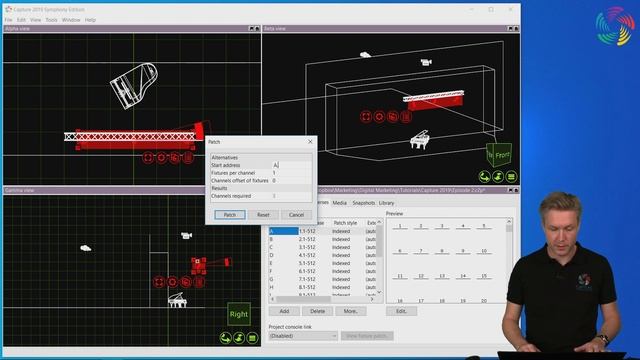Click the bracket-frame red icon in Alpha view
The image size is (640, 360).
148,158
